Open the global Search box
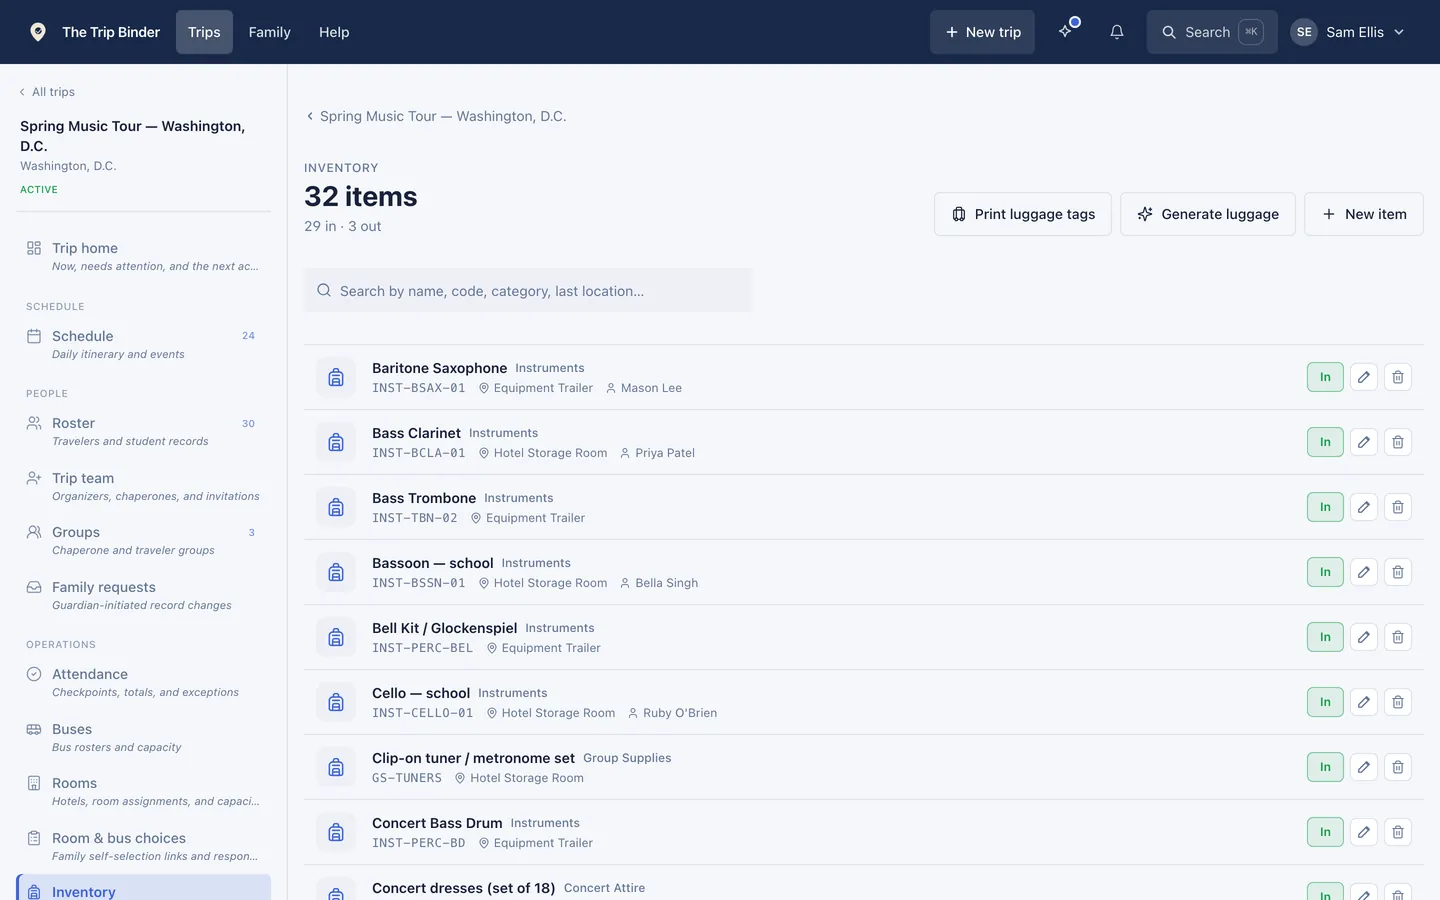The image size is (1440, 900). pos(1212,32)
